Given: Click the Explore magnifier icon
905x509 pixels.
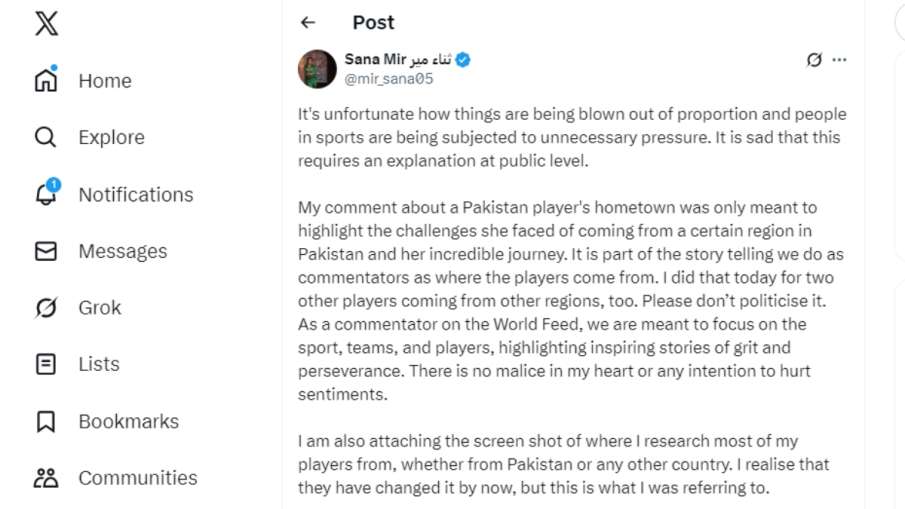Looking at the screenshot, I should click(46, 137).
